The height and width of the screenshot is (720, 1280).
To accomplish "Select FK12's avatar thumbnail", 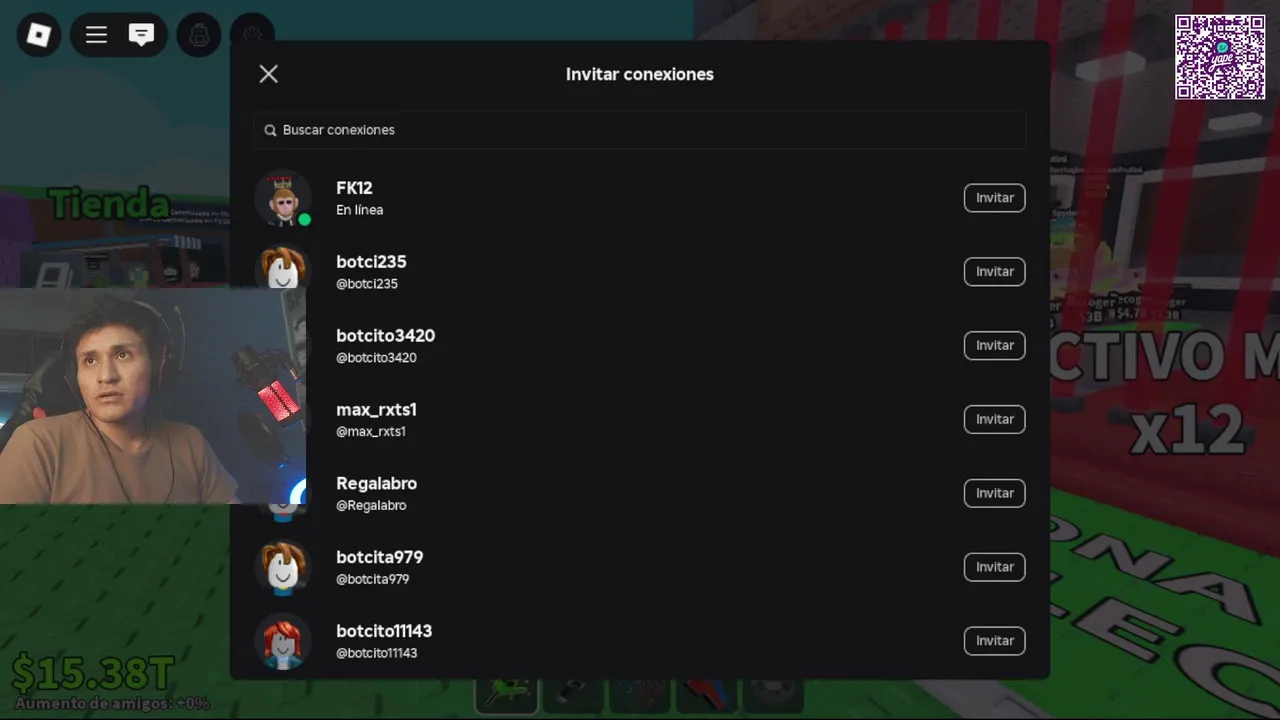I will [x=283, y=198].
